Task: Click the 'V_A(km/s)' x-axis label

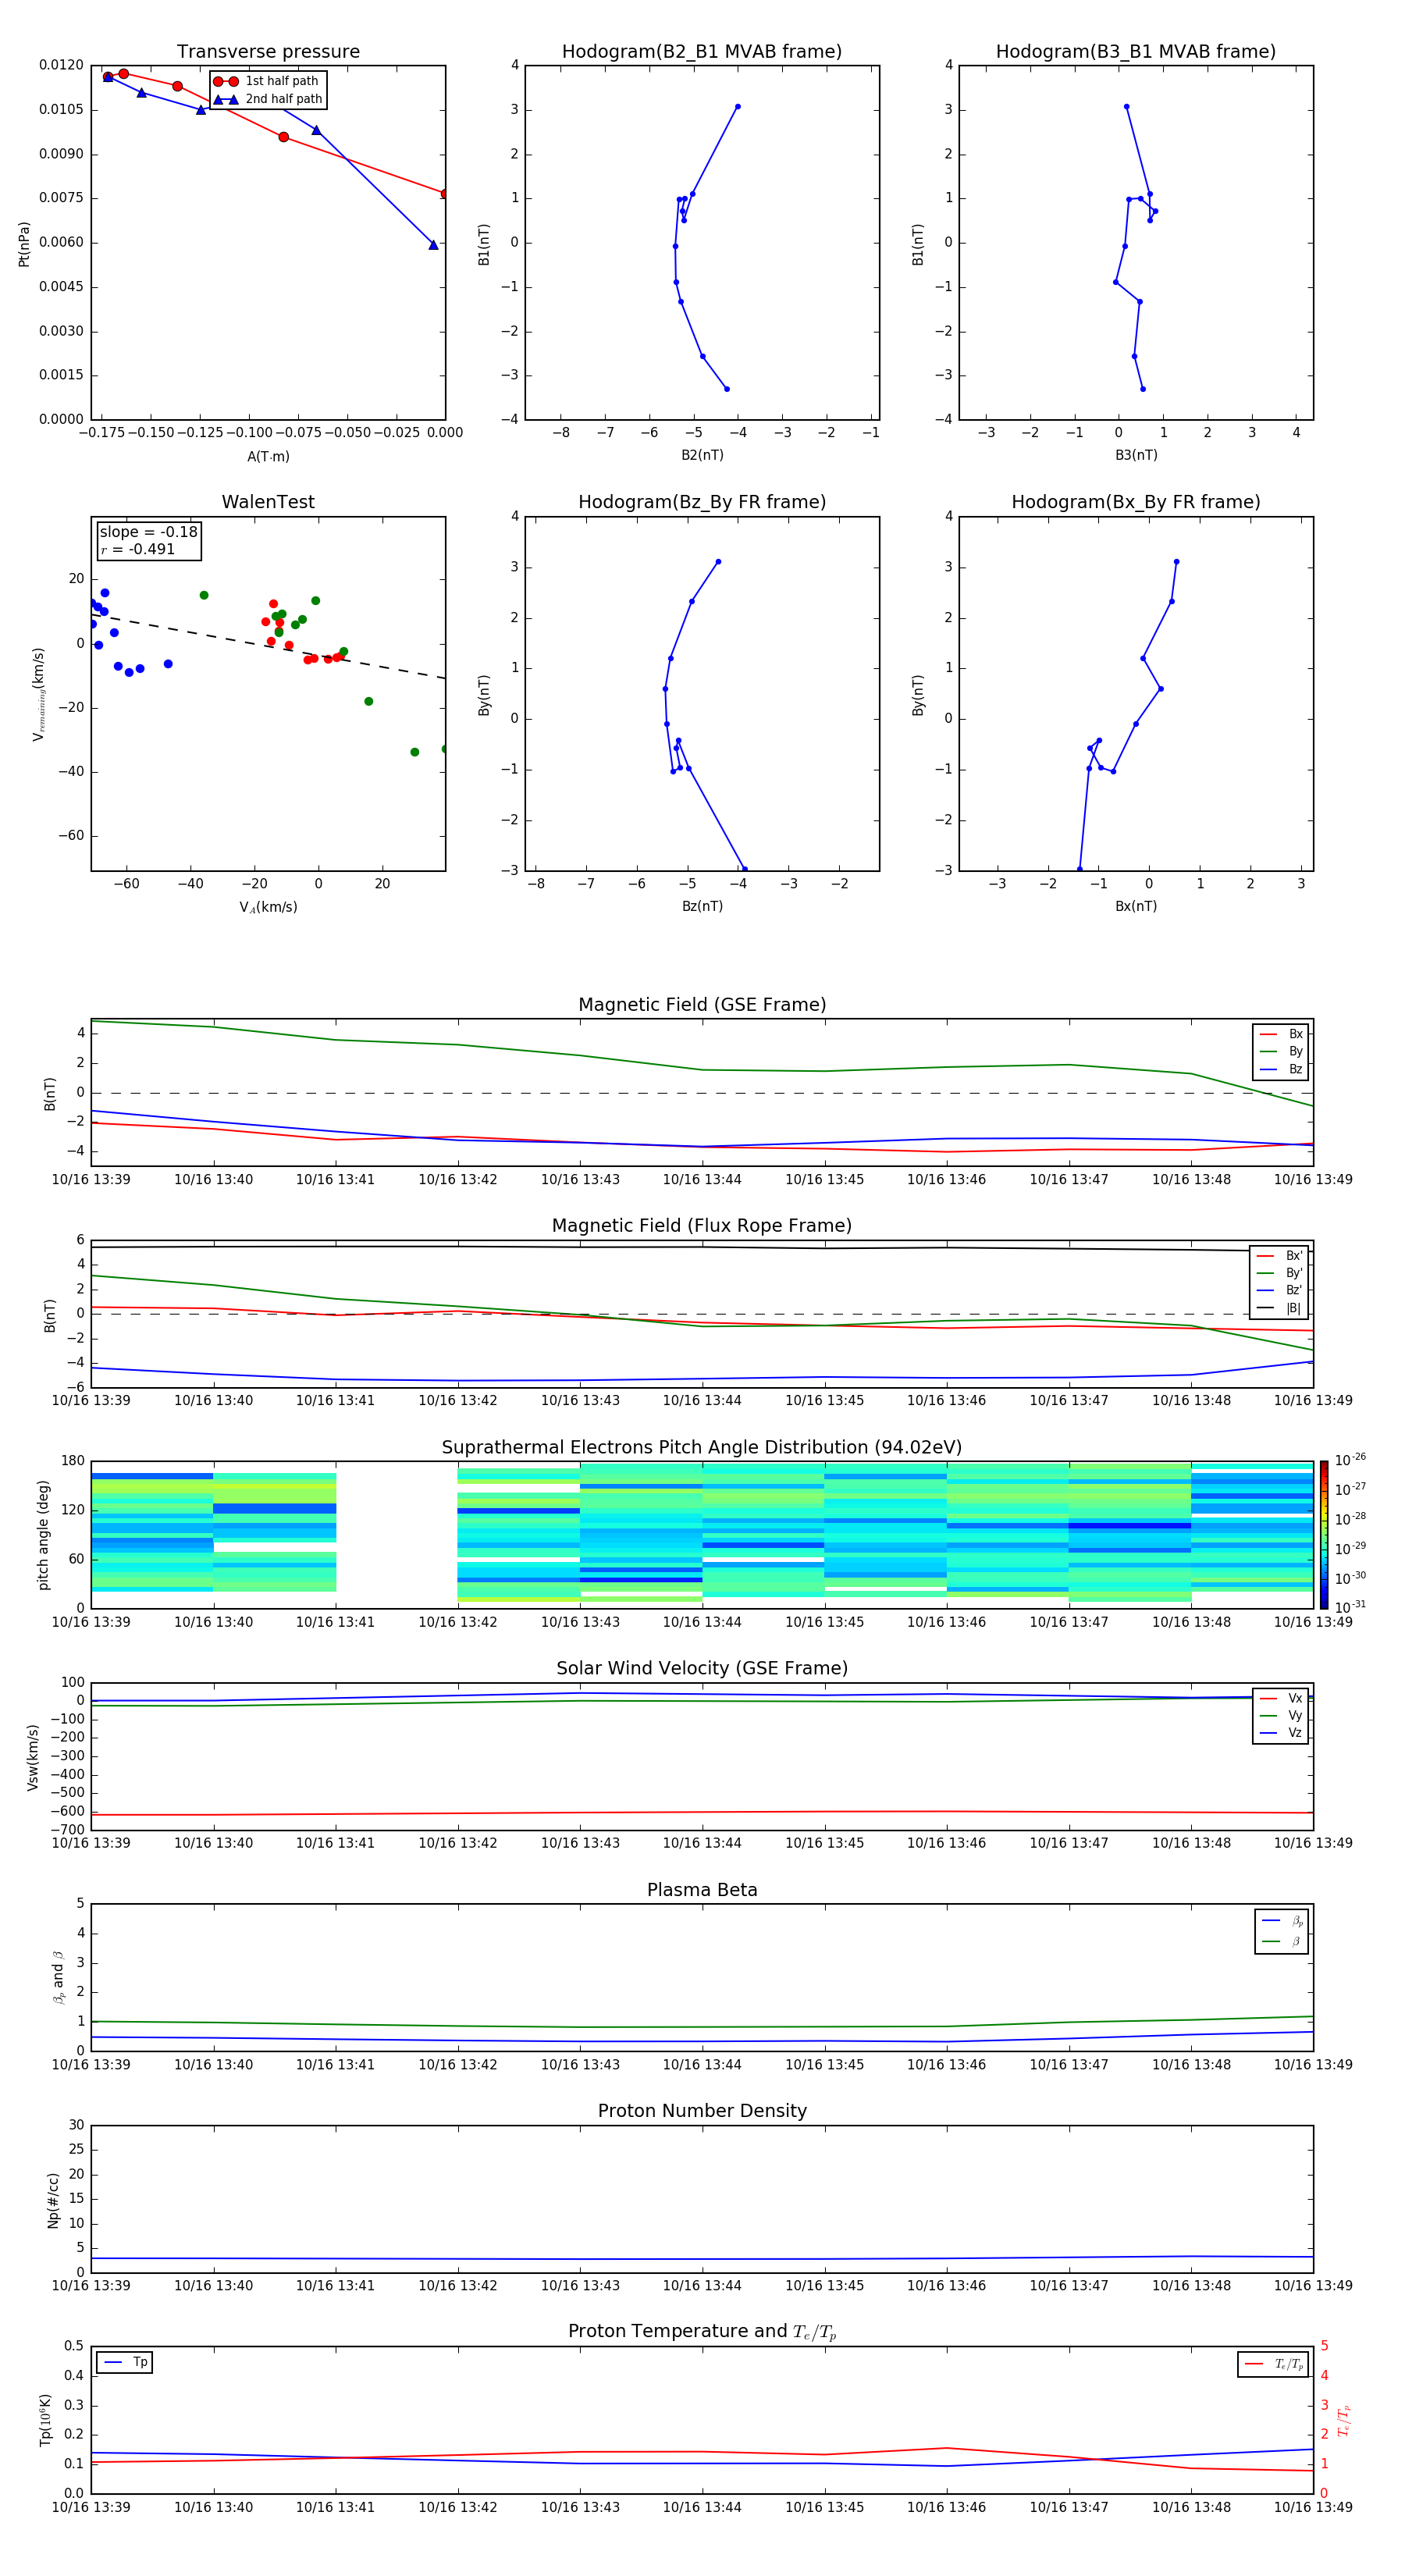Action: (x=268, y=907)
